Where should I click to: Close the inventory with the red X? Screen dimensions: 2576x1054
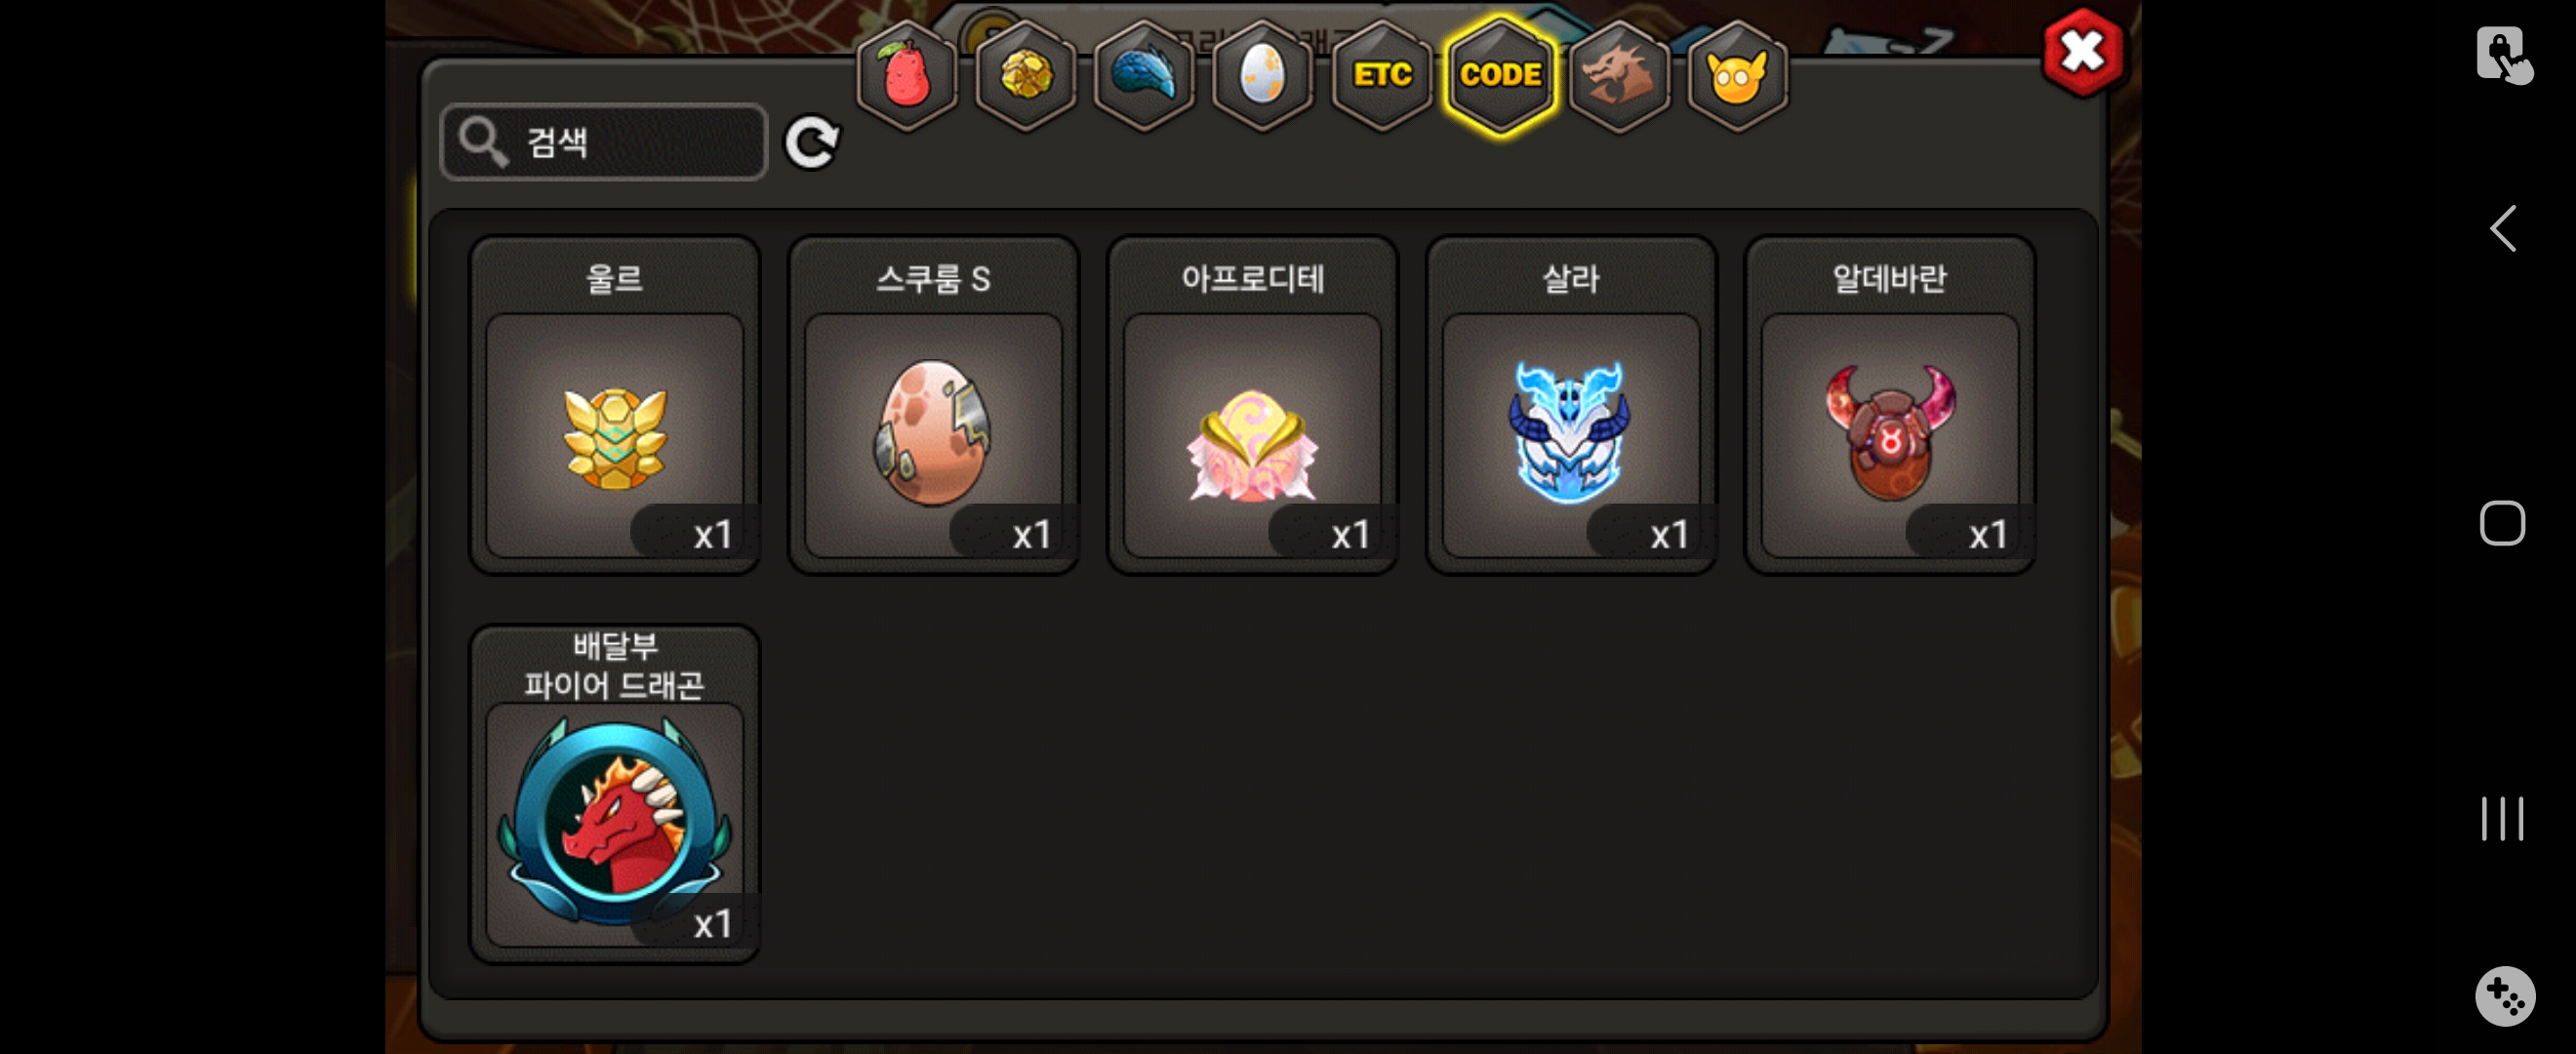pyautogui.click(x=2083, y=52)
